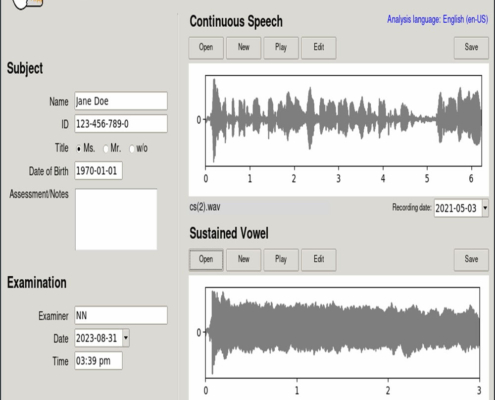
Task: Change Analysis language English (en-US) link
Action: coord(437,19)
